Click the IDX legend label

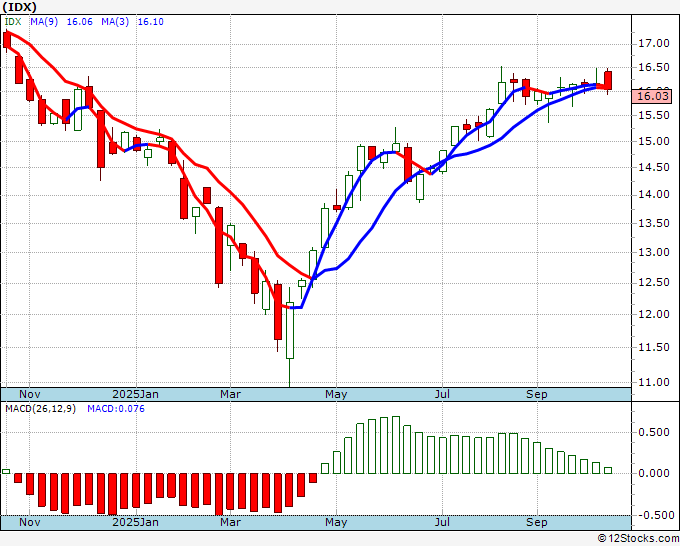(13, 22)
